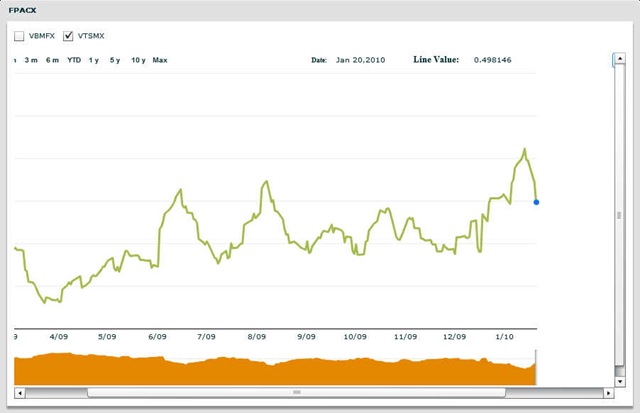The height and width of the screenshot is (413, 640).
Task: Enable the VBMFX comparison checkbox
Action: point(19,36)
